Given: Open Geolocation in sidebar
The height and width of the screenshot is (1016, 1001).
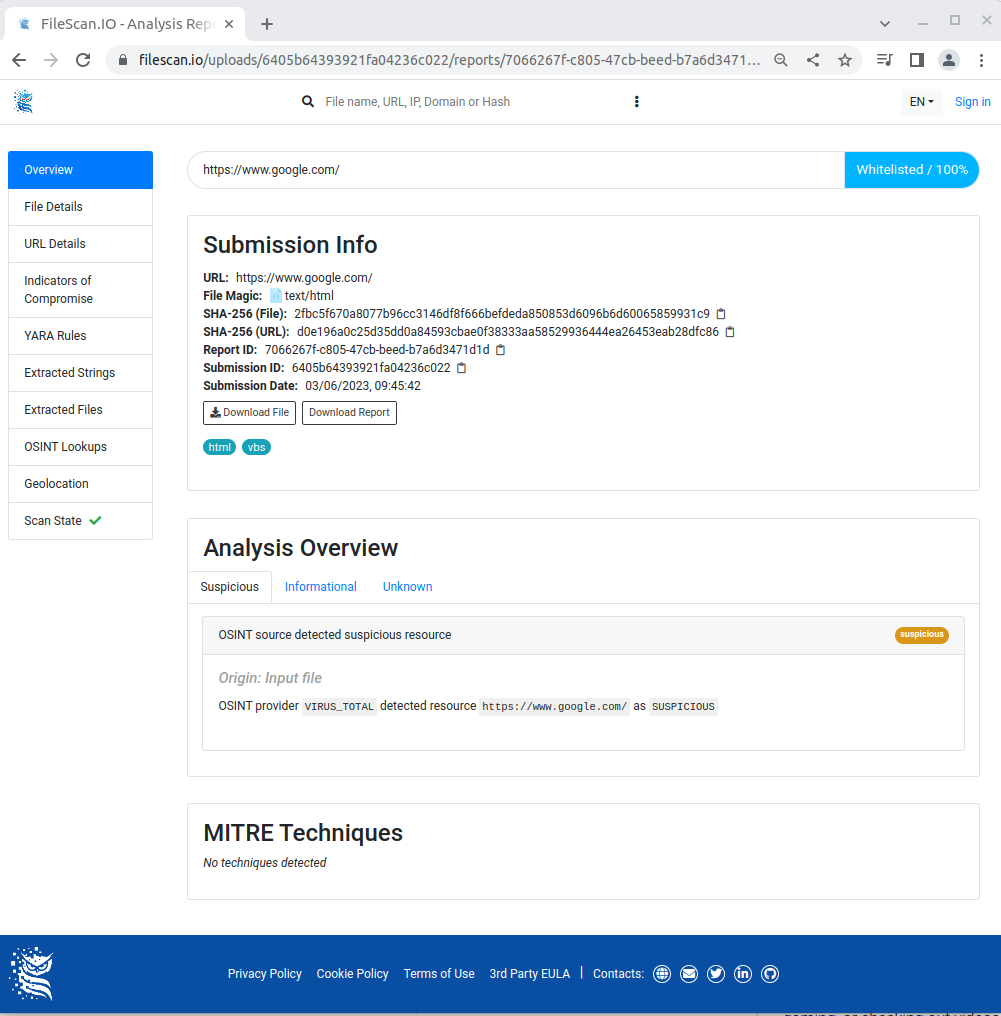Looking at the screenshot, I should [80, 483].
